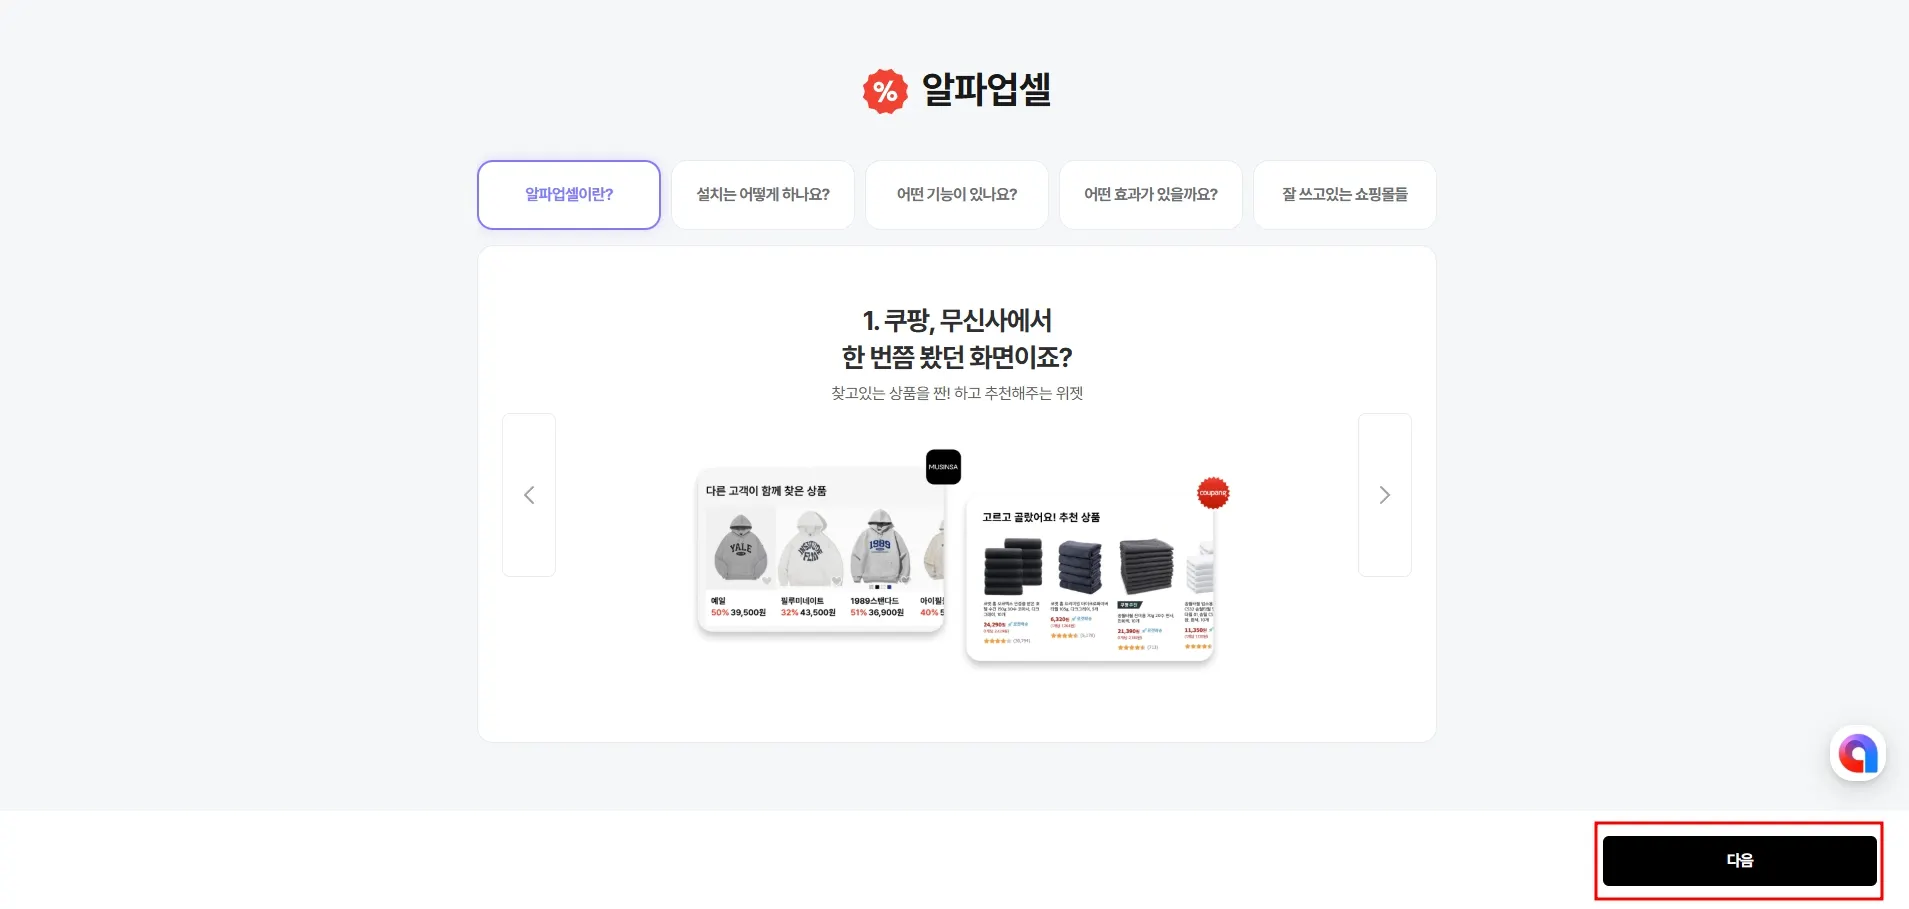1909x909 pixels.
Task: Click the Musinsa recommendation widget card header
Action: tap(766, 491)
